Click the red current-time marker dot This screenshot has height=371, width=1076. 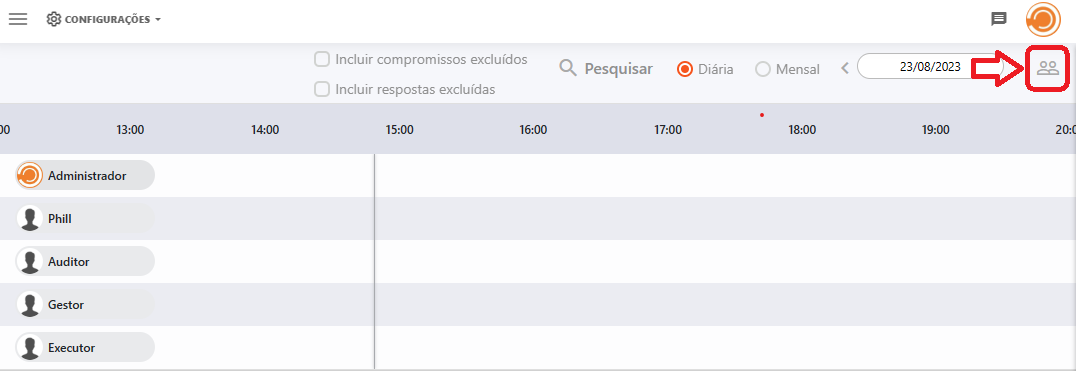pyautogui.click(x=762, y=115)
